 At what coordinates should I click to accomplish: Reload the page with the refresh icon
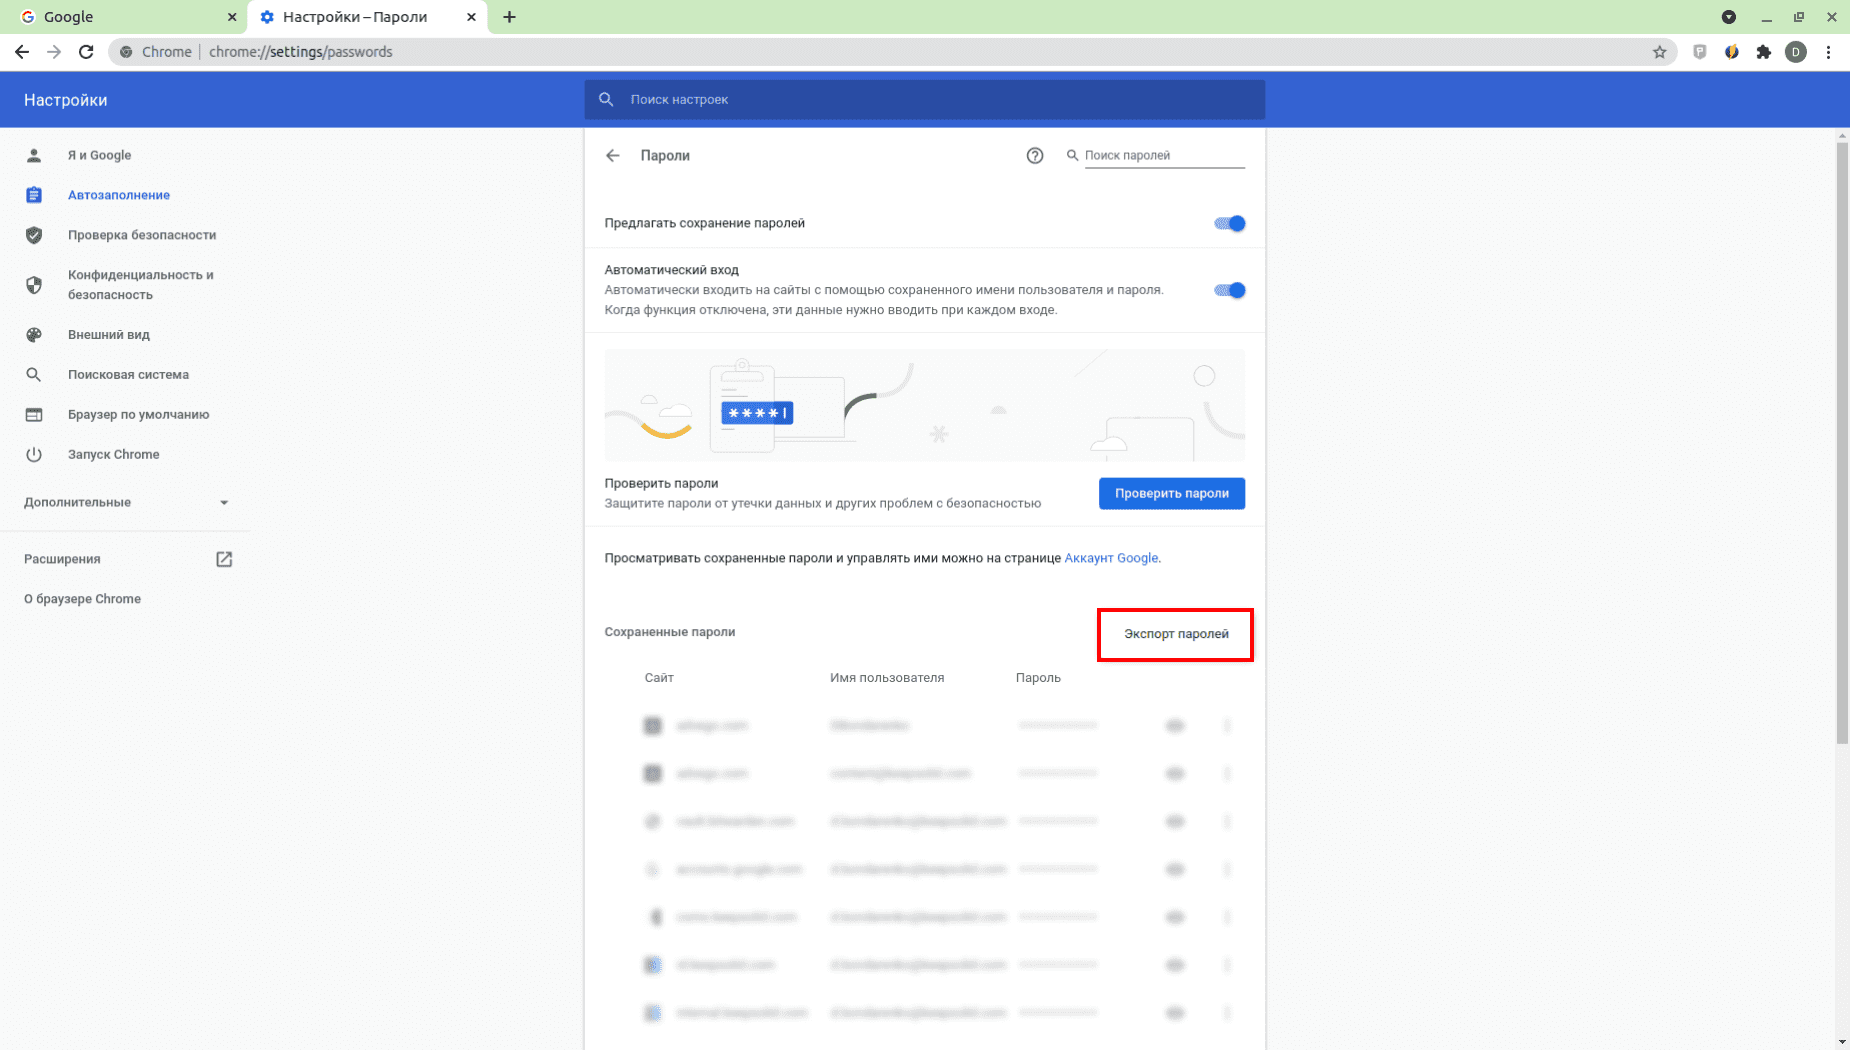[x=86, y=52]
